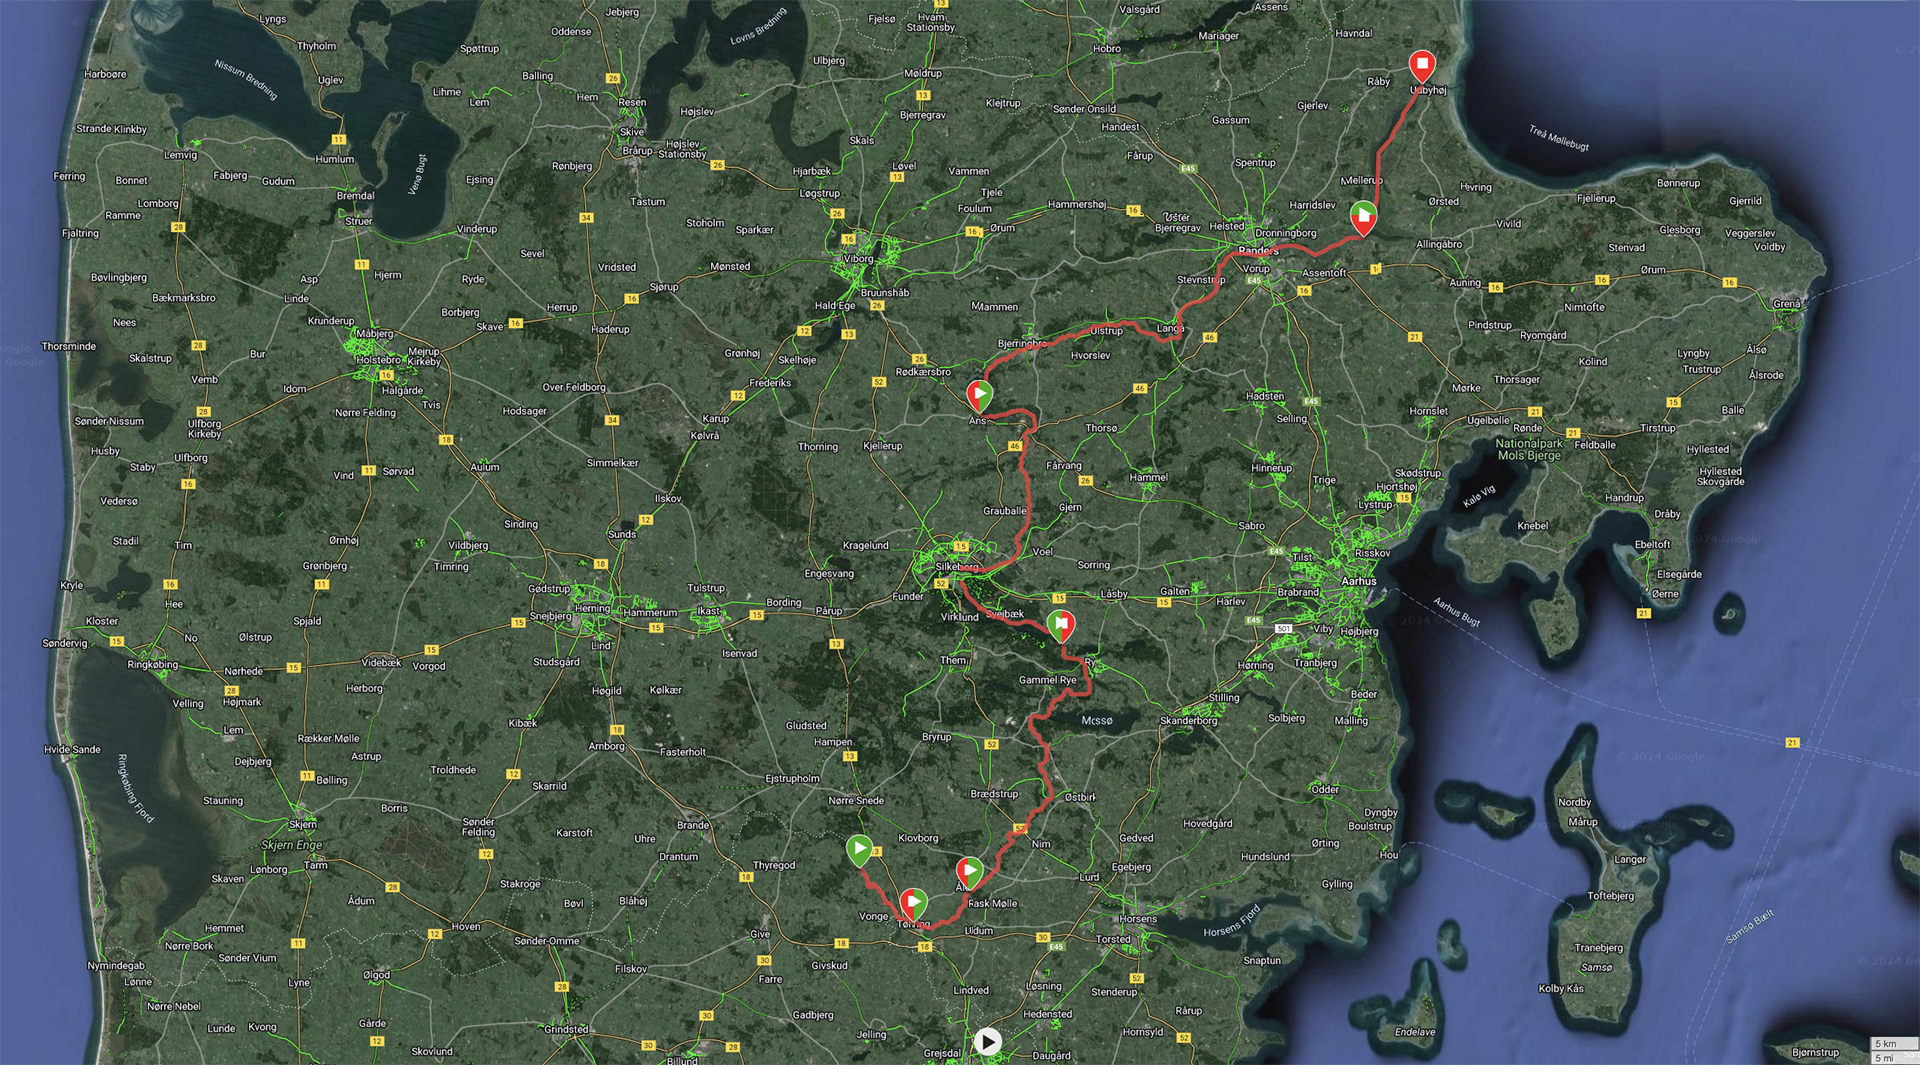Click the Tarm town label
The height and width of the screenshot is (1065, 1920).
[x=316, y=865]
